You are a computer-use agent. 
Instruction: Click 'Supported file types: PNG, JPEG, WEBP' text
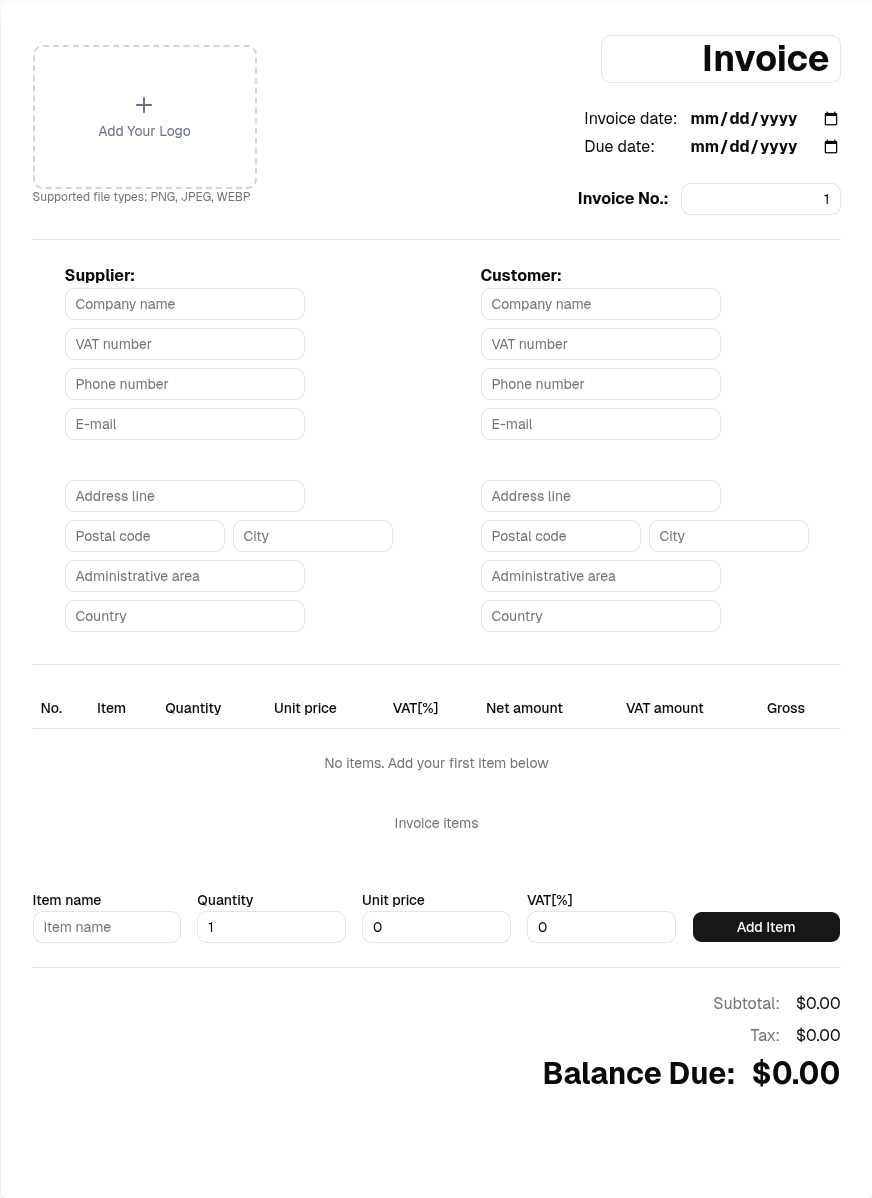141,196
